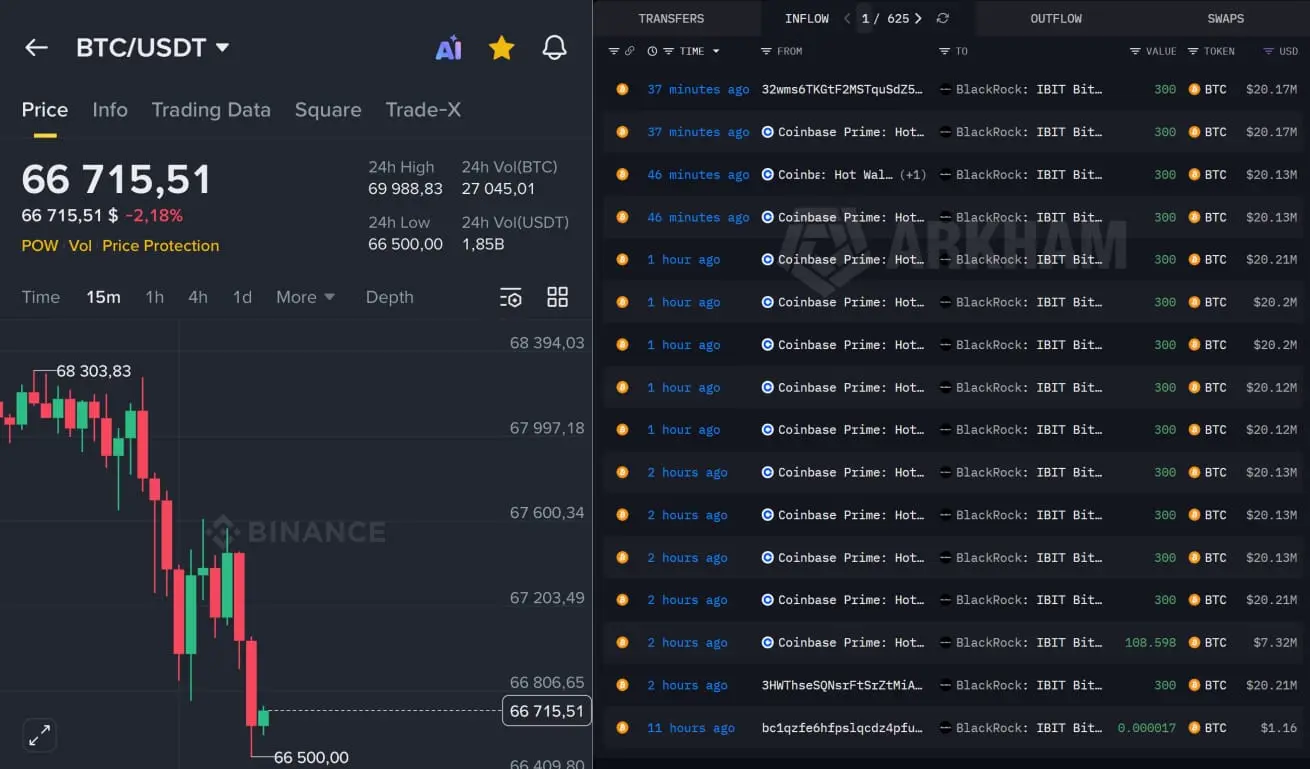1310x769 pixels.
Task: Open the TO column filter icon
Action: tap(944, 51)
